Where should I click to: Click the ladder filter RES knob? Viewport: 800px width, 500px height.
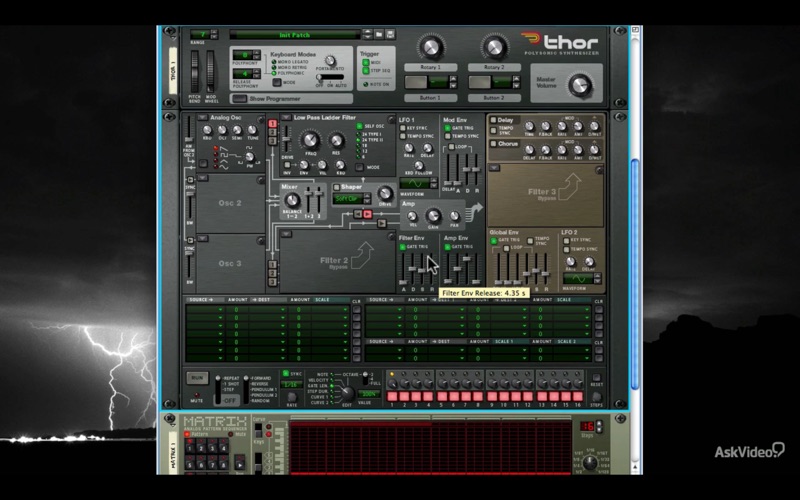coord(336,140)
